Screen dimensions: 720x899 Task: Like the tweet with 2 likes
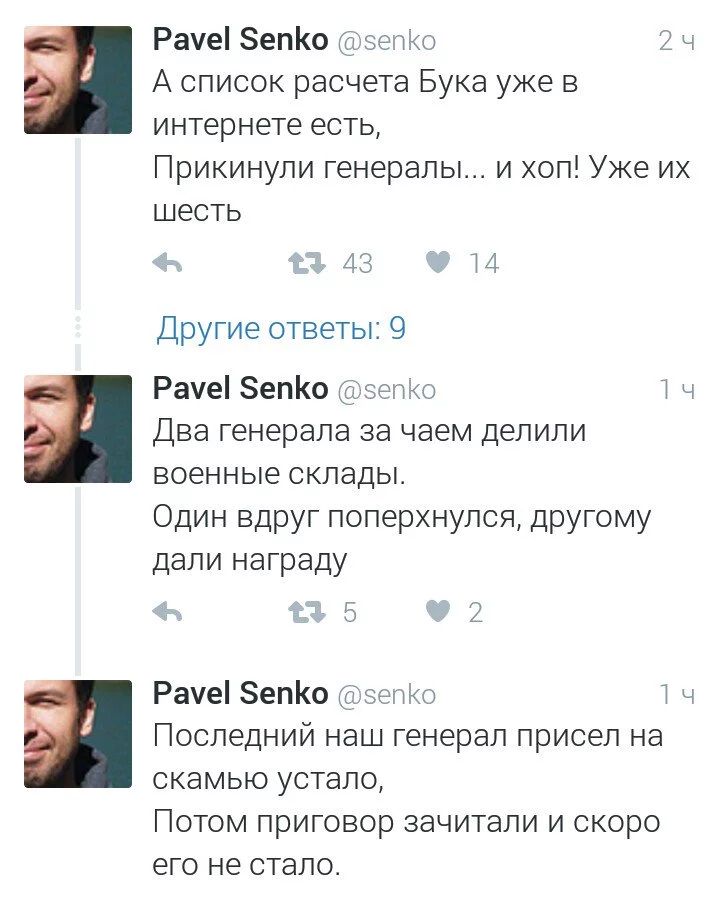438,612
